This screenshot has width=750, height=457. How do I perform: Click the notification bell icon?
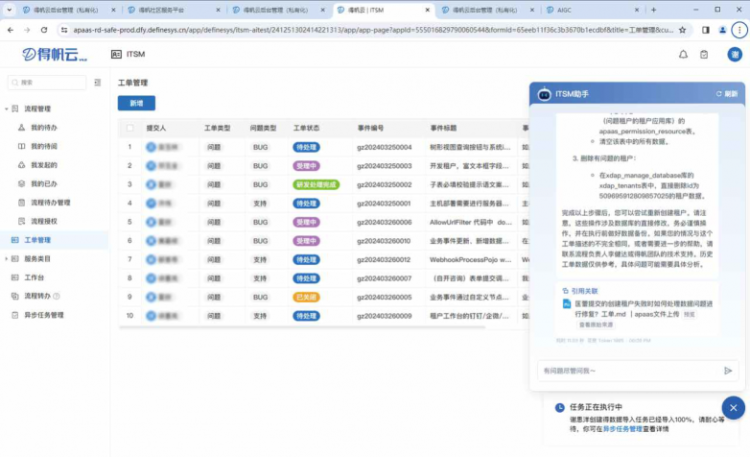click(x=683, y=55)
